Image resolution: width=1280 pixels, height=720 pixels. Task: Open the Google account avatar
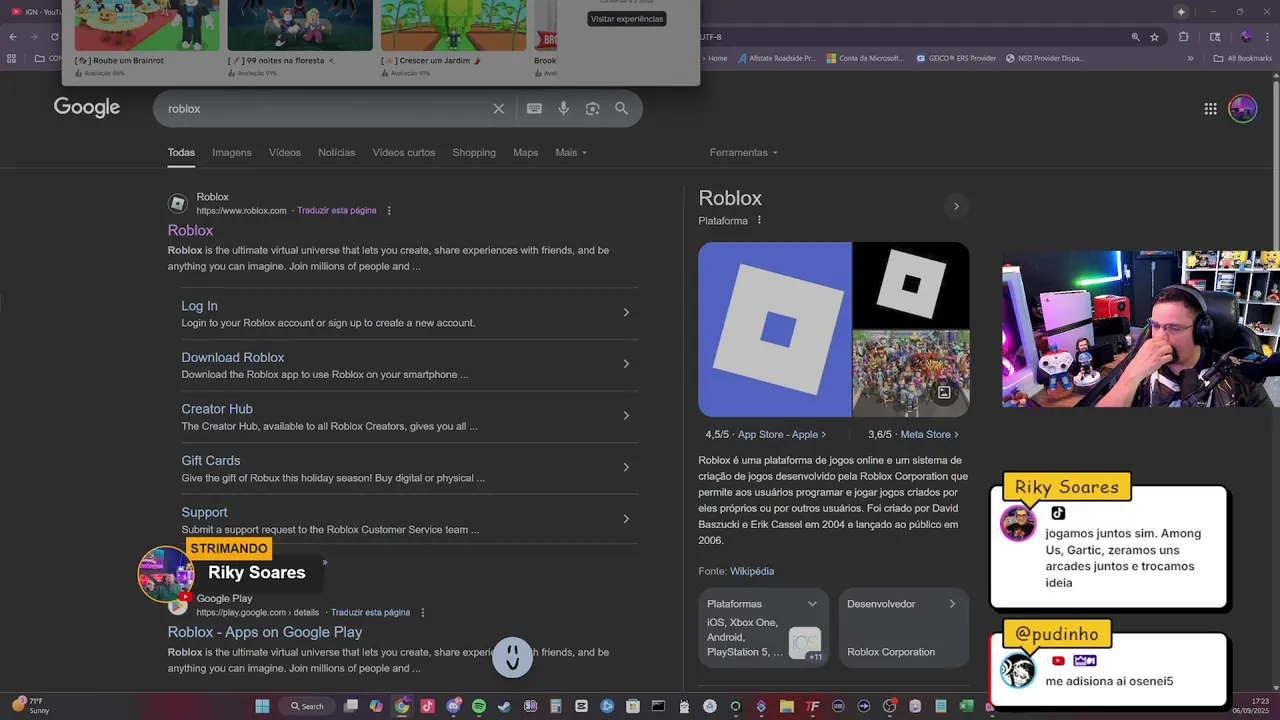point(1243,108)
